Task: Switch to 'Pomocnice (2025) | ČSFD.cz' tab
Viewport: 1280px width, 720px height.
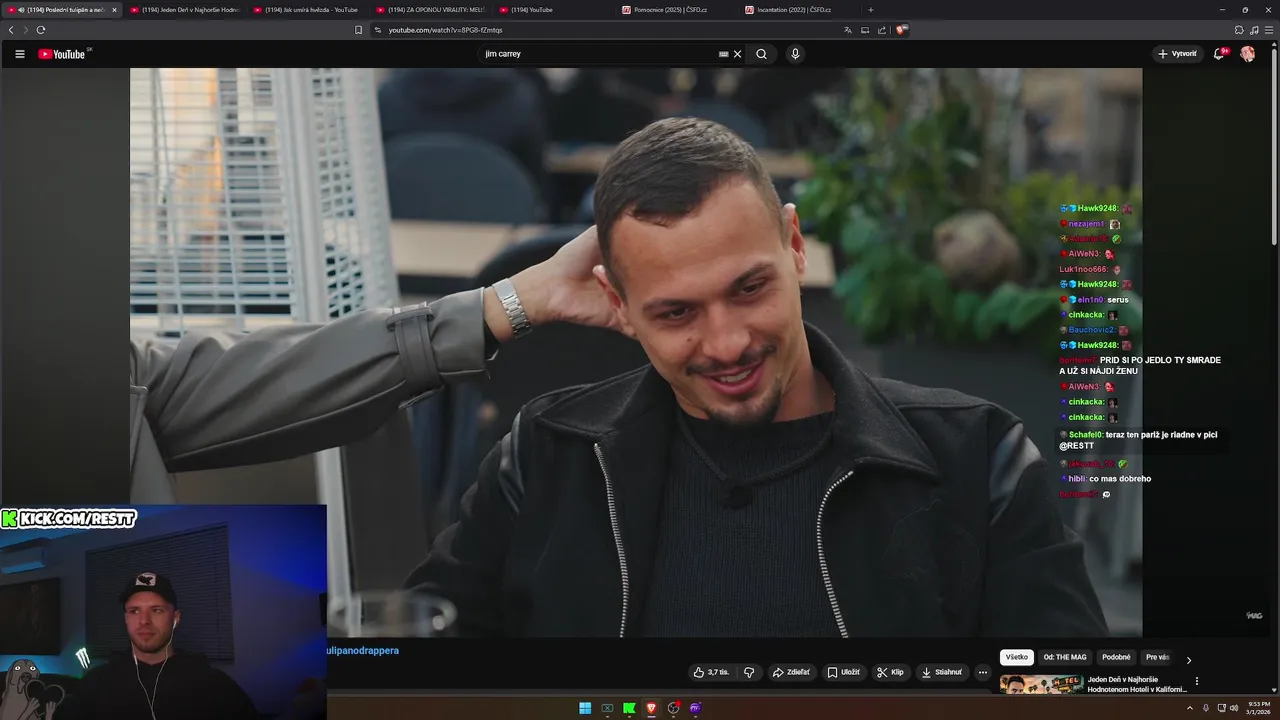Action: (x=676, y=10)
